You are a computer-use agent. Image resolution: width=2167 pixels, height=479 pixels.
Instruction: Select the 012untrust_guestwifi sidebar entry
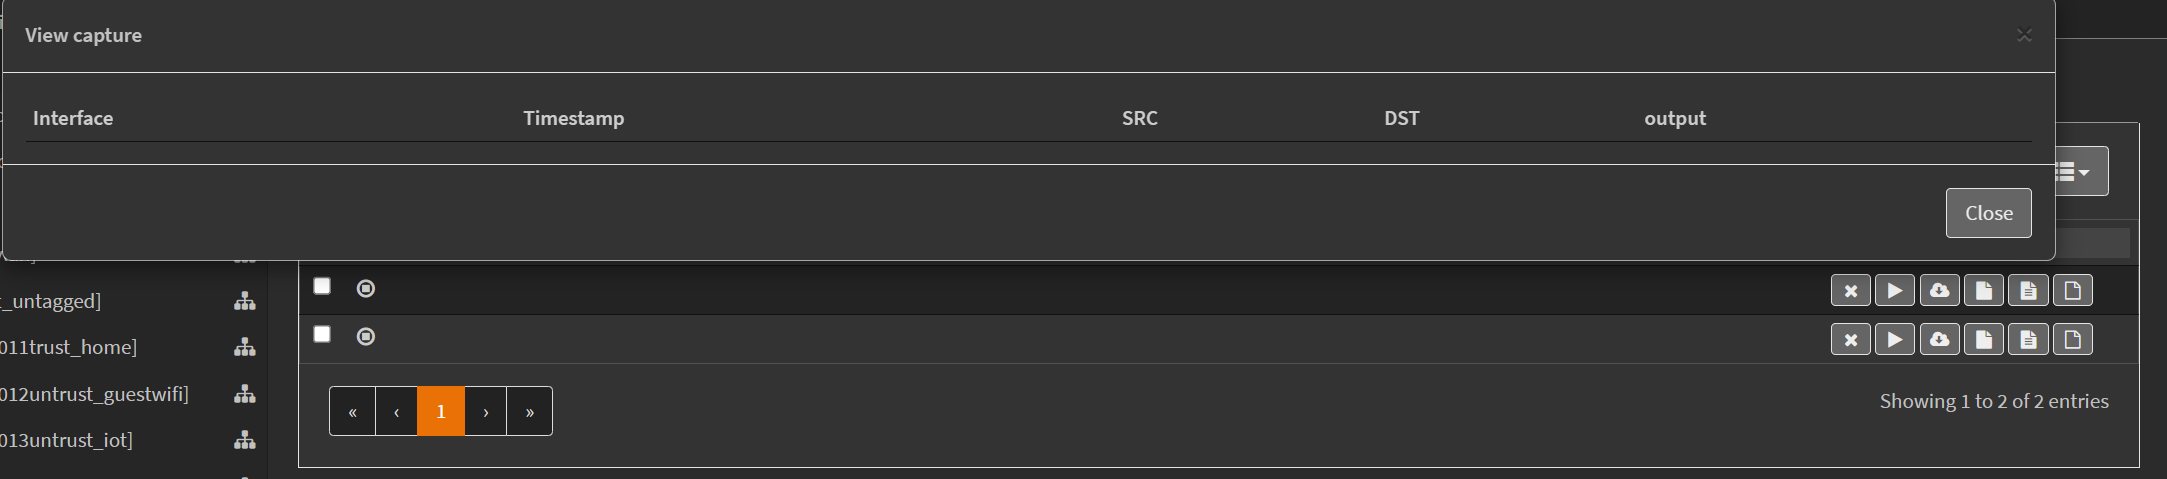[94, 394]
